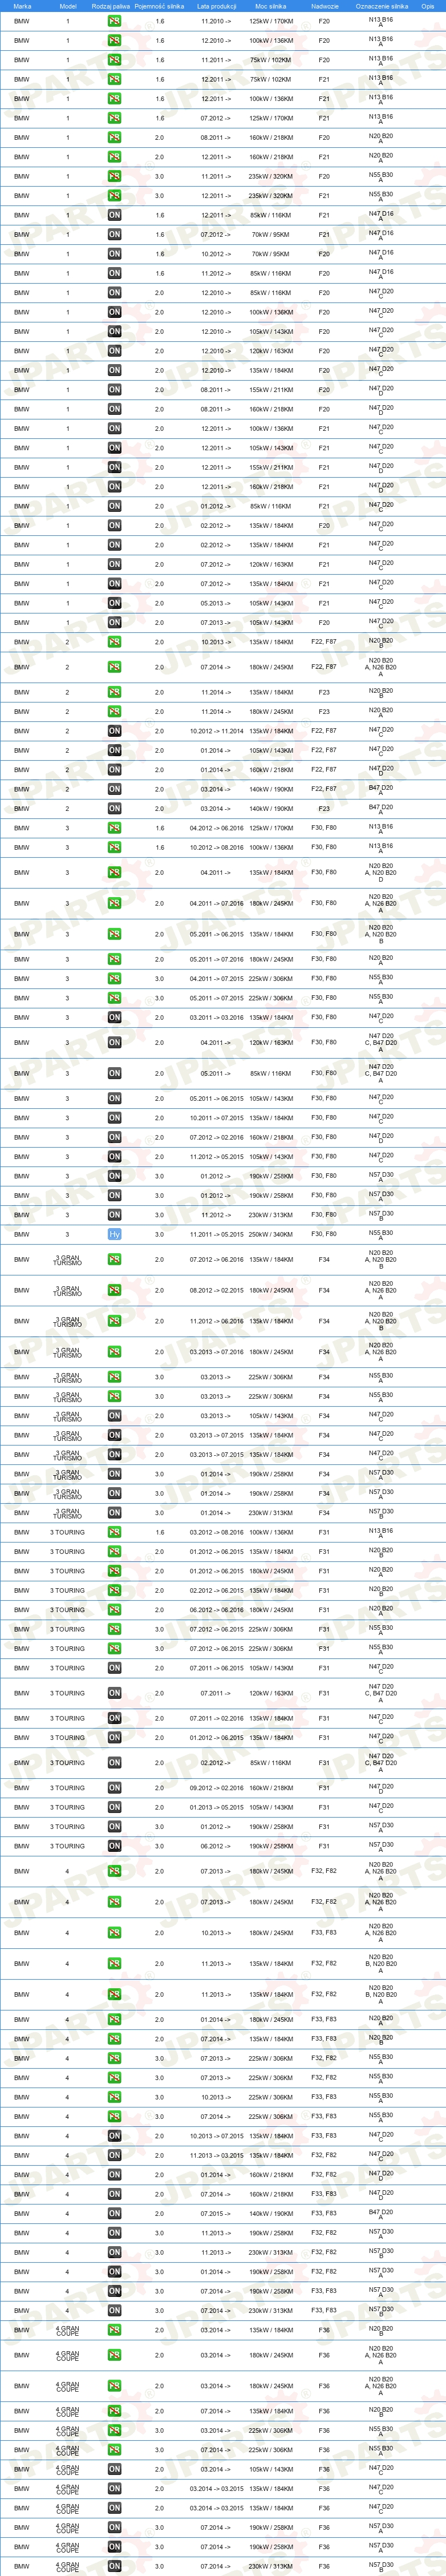Viewport: 446px width, 2576px height.
Task: Click petrol icon in 04.2012 -> 06.2016 125kW/170KM F30 row
Action: (114, 828)
